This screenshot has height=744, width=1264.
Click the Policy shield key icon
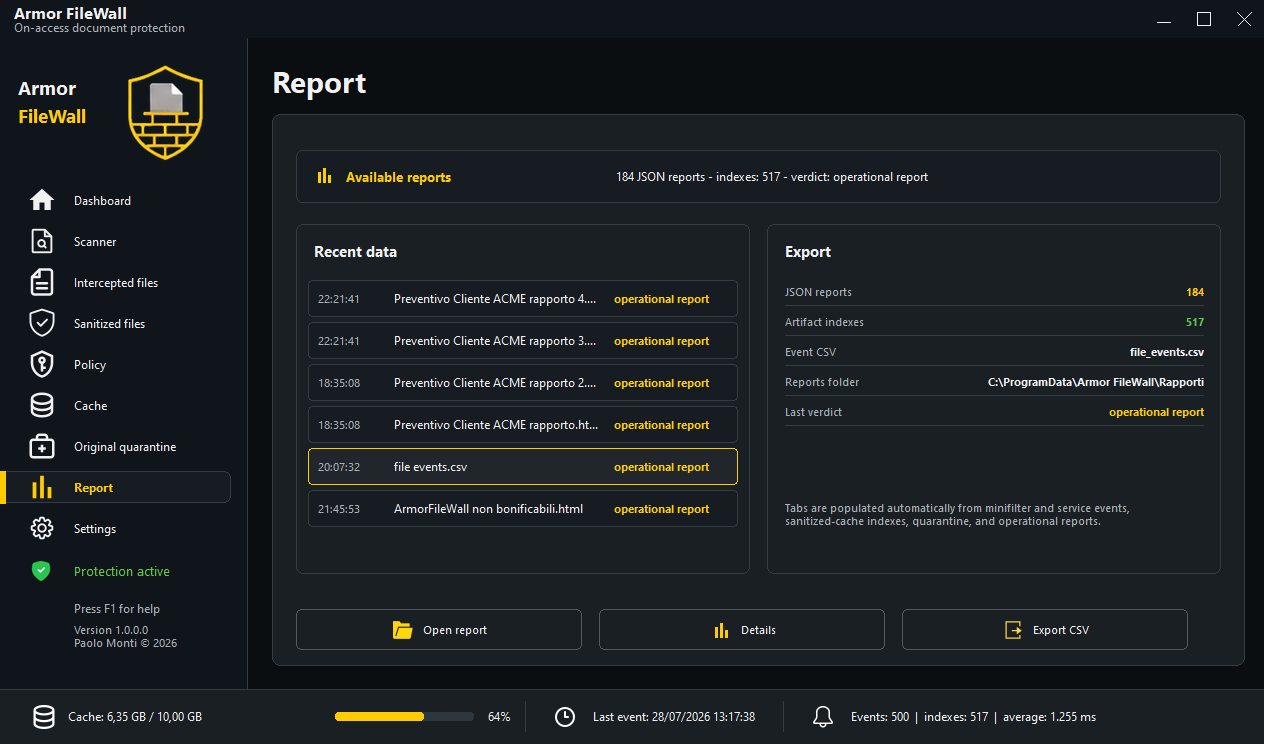[42, 364]
